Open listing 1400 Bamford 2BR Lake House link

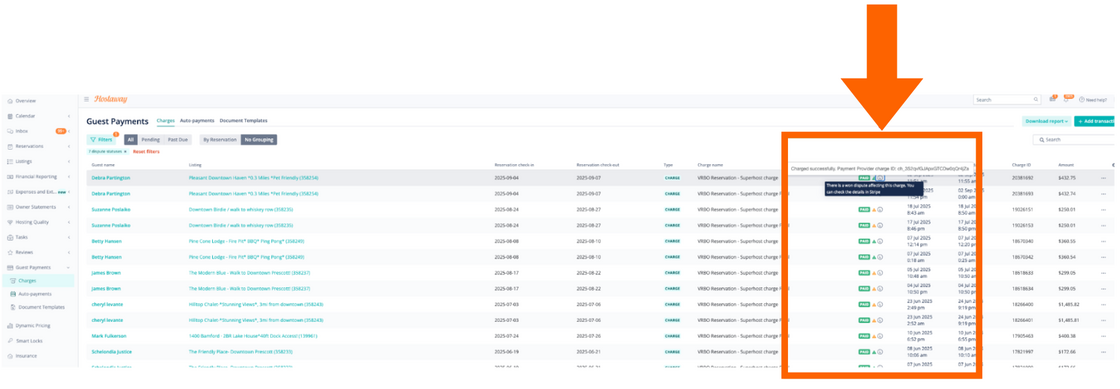click(253, 335)
